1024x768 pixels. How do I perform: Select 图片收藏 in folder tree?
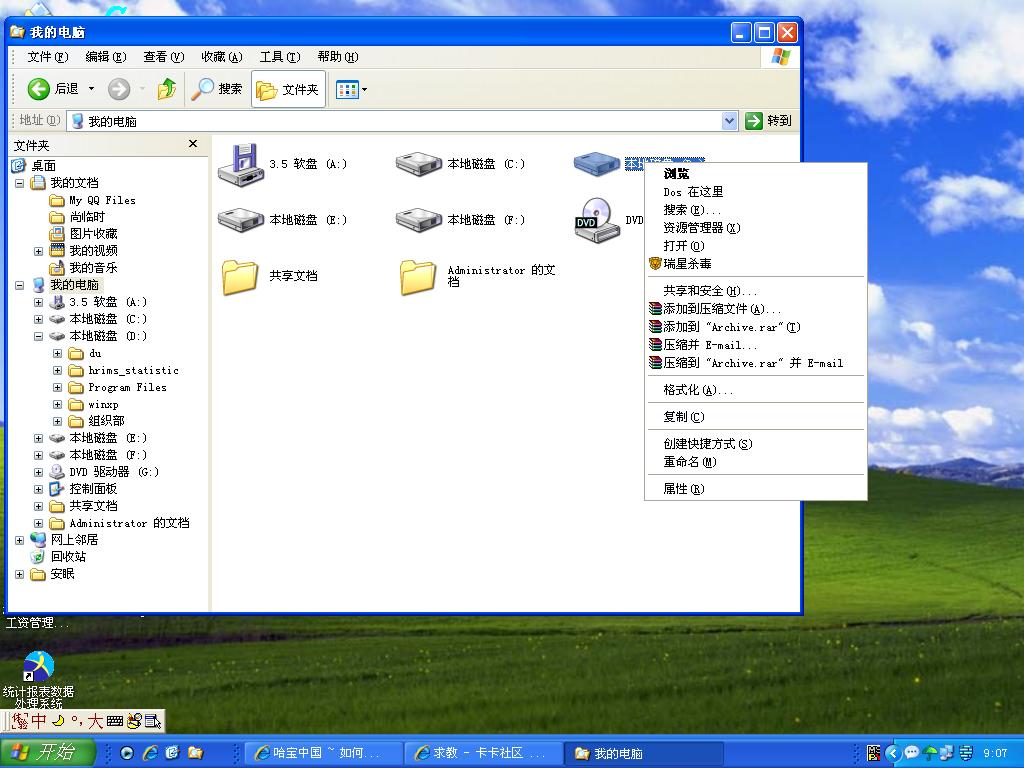point(93,234)
